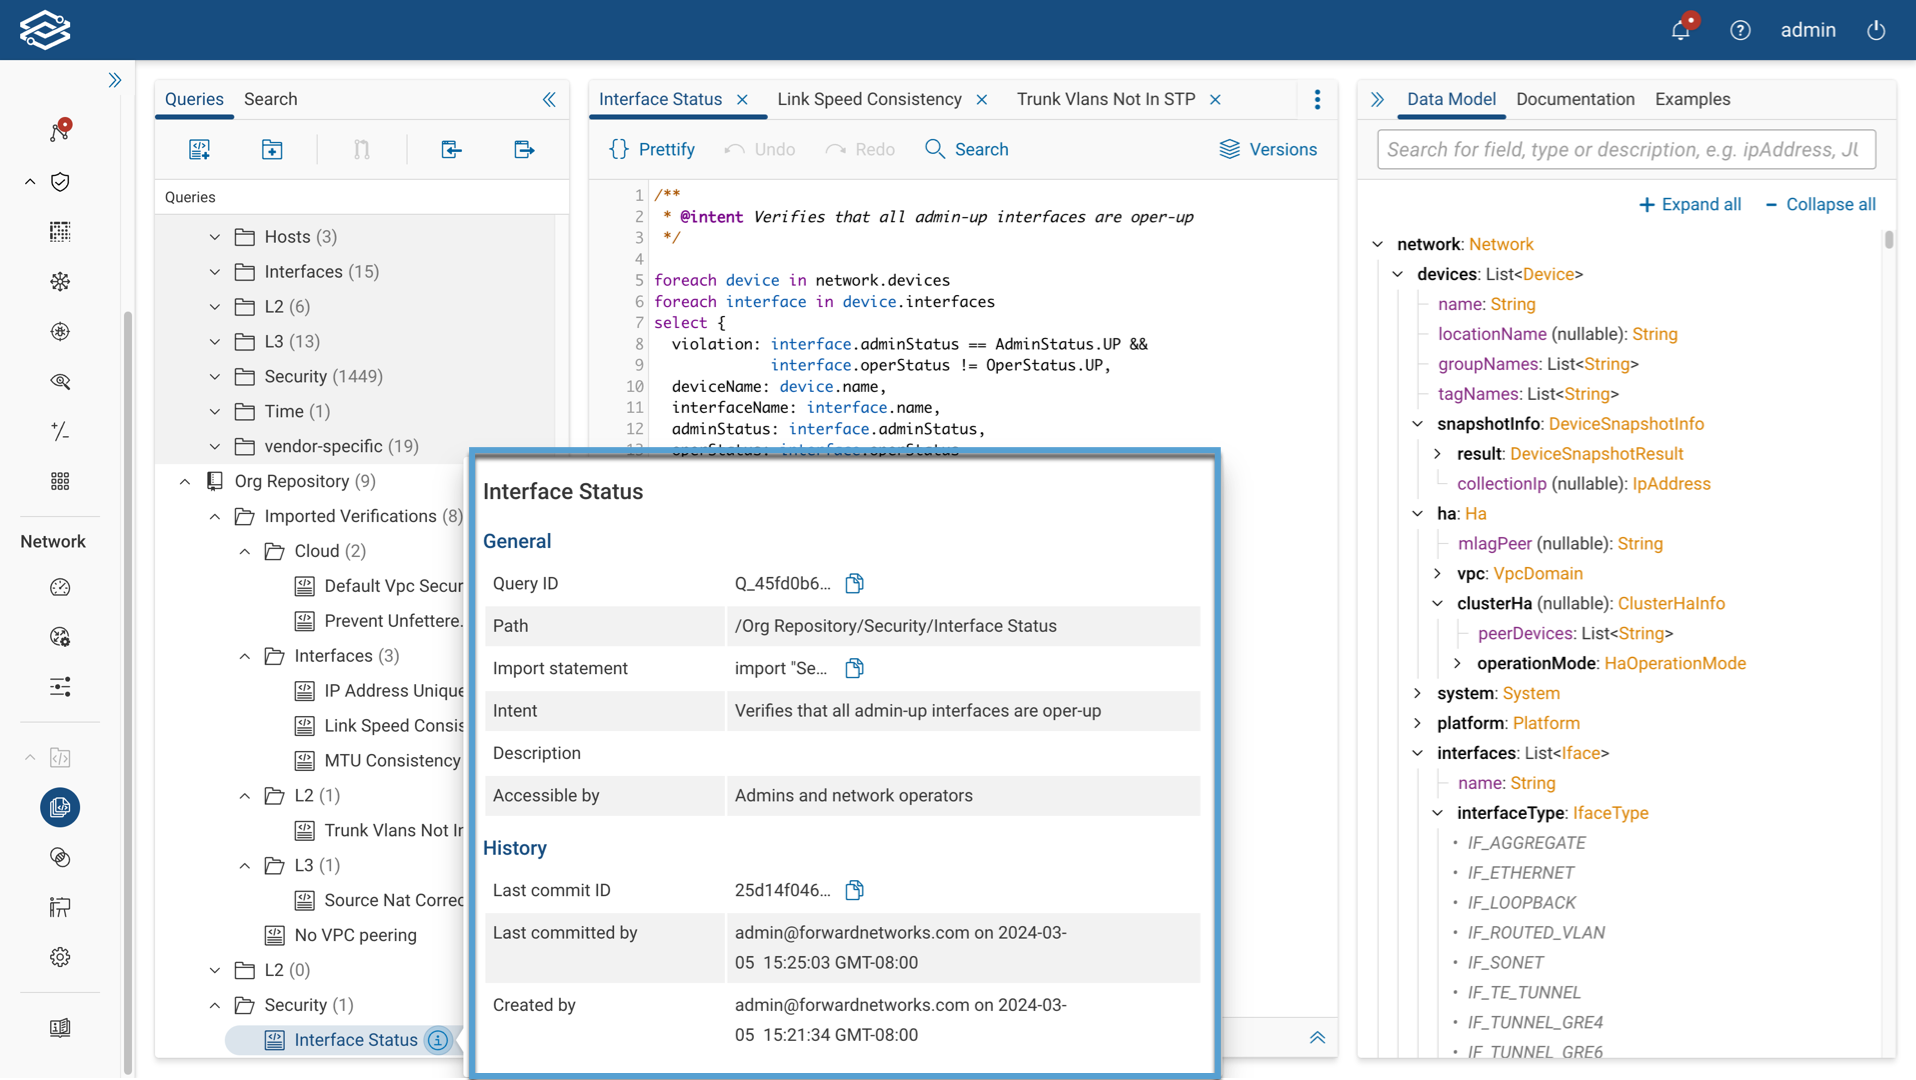The width and height of the screenshot is (1916, 1080).
Task: Copy the Query ID to clipboard
Action: 854,583
